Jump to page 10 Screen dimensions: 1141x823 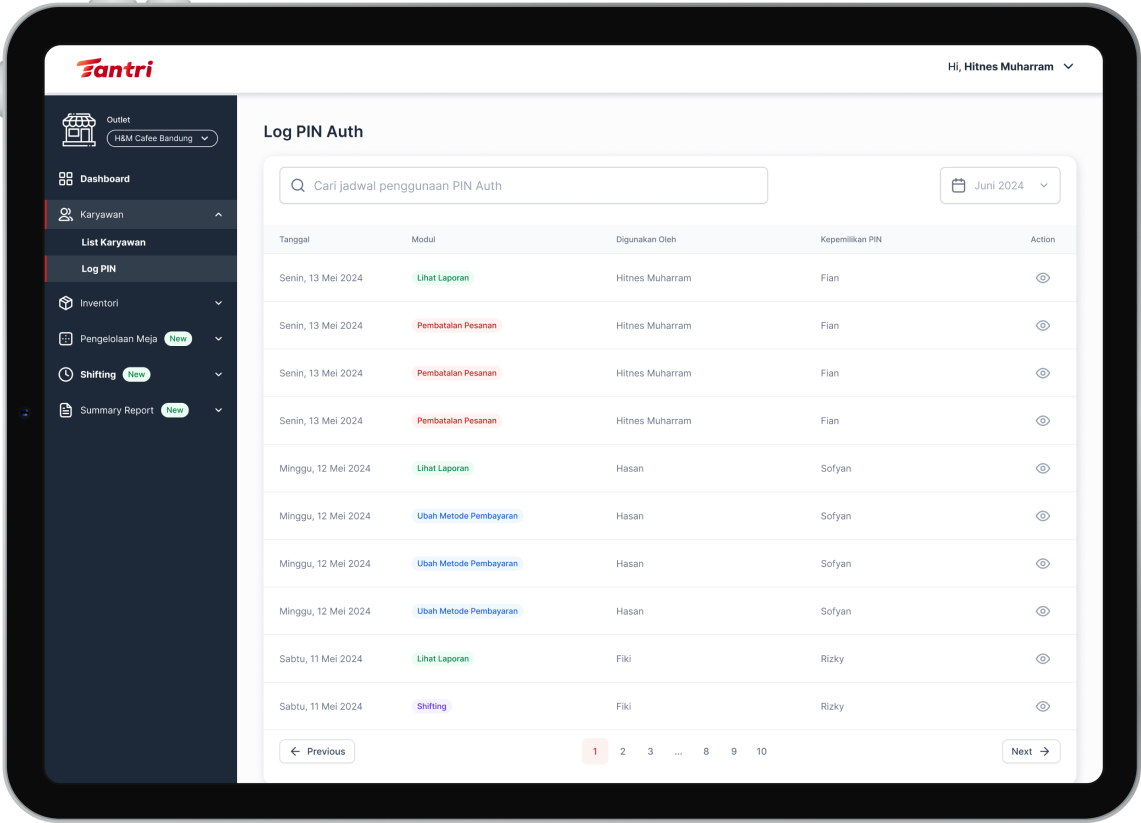[x=761, y=751]
